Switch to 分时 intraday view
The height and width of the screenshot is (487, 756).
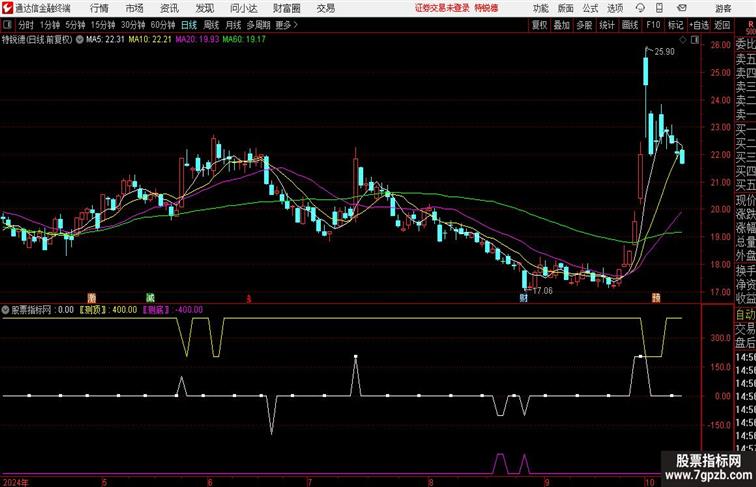coord(26,25)
